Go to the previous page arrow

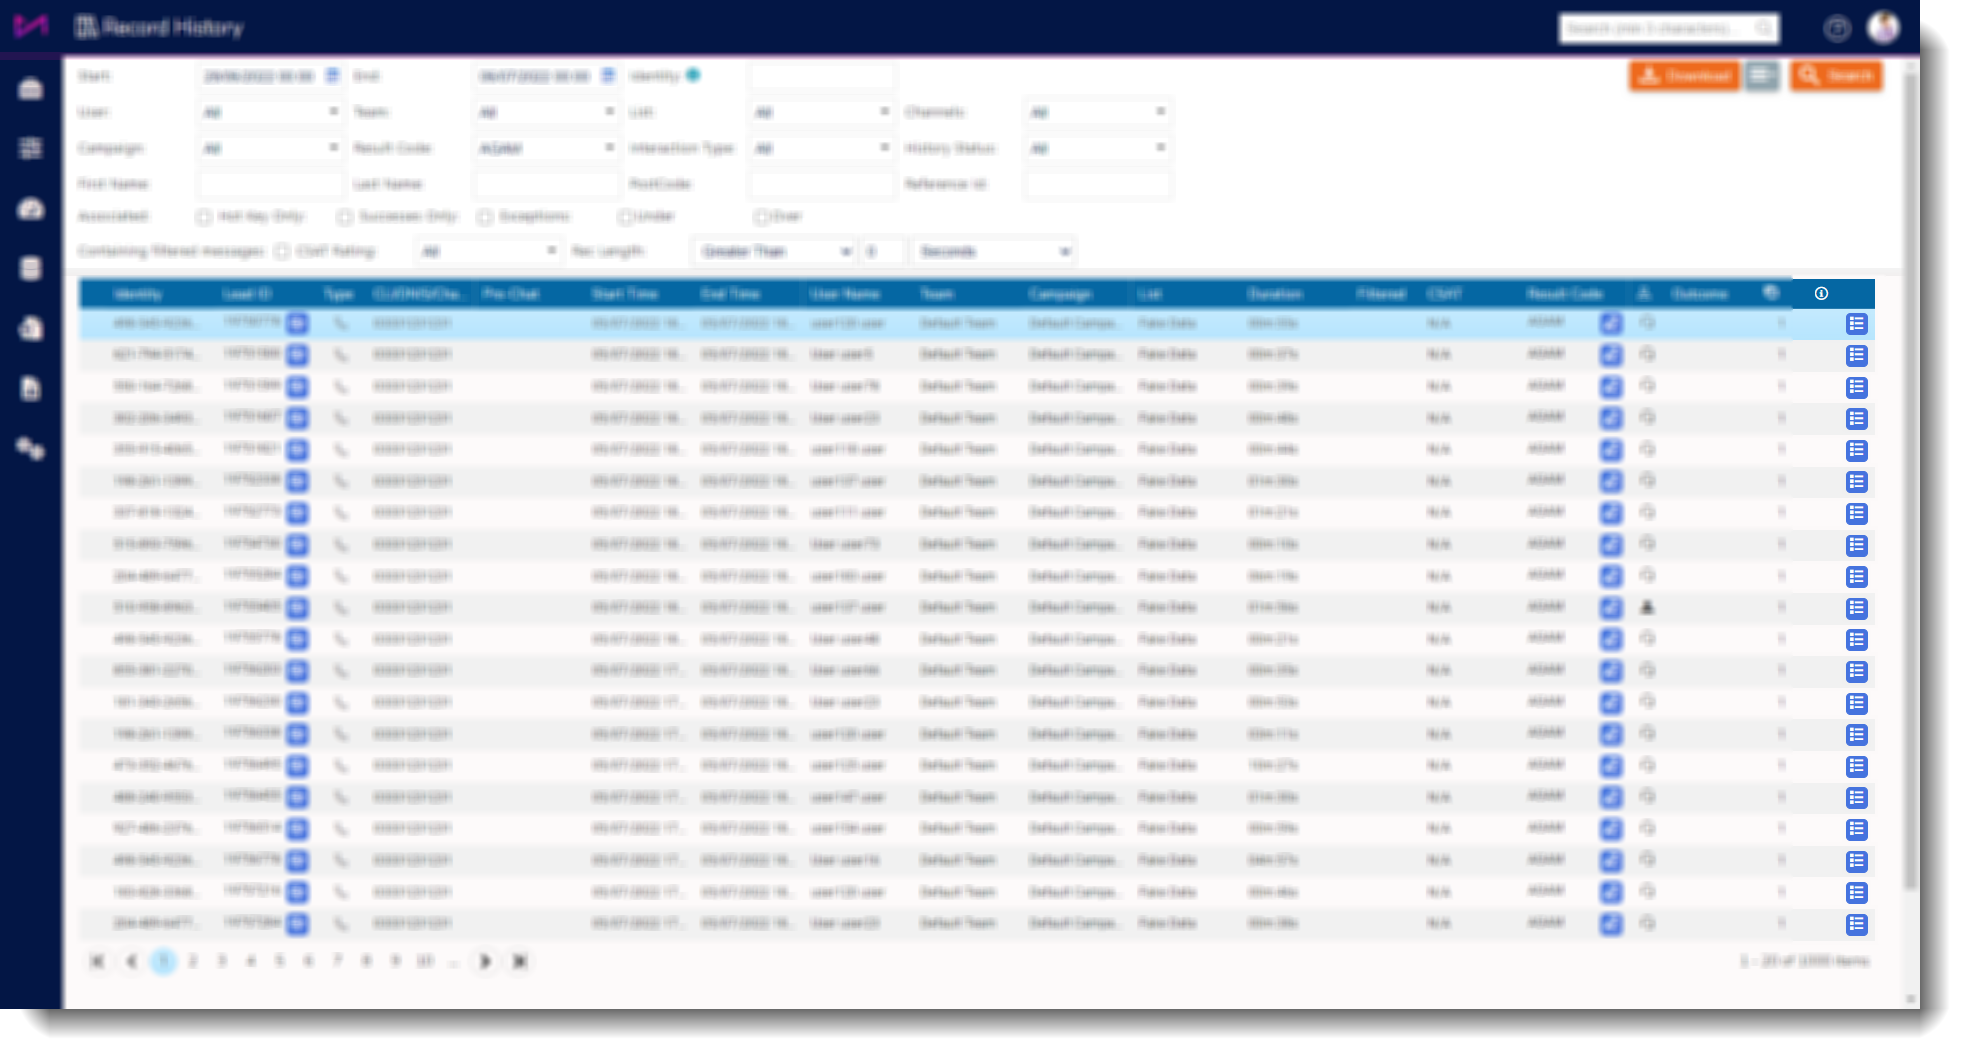(131, 961)
